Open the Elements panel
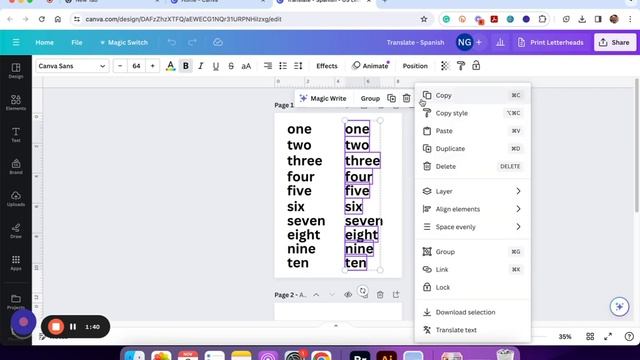This screenshot has height=360, width=640. click(16, 102)
